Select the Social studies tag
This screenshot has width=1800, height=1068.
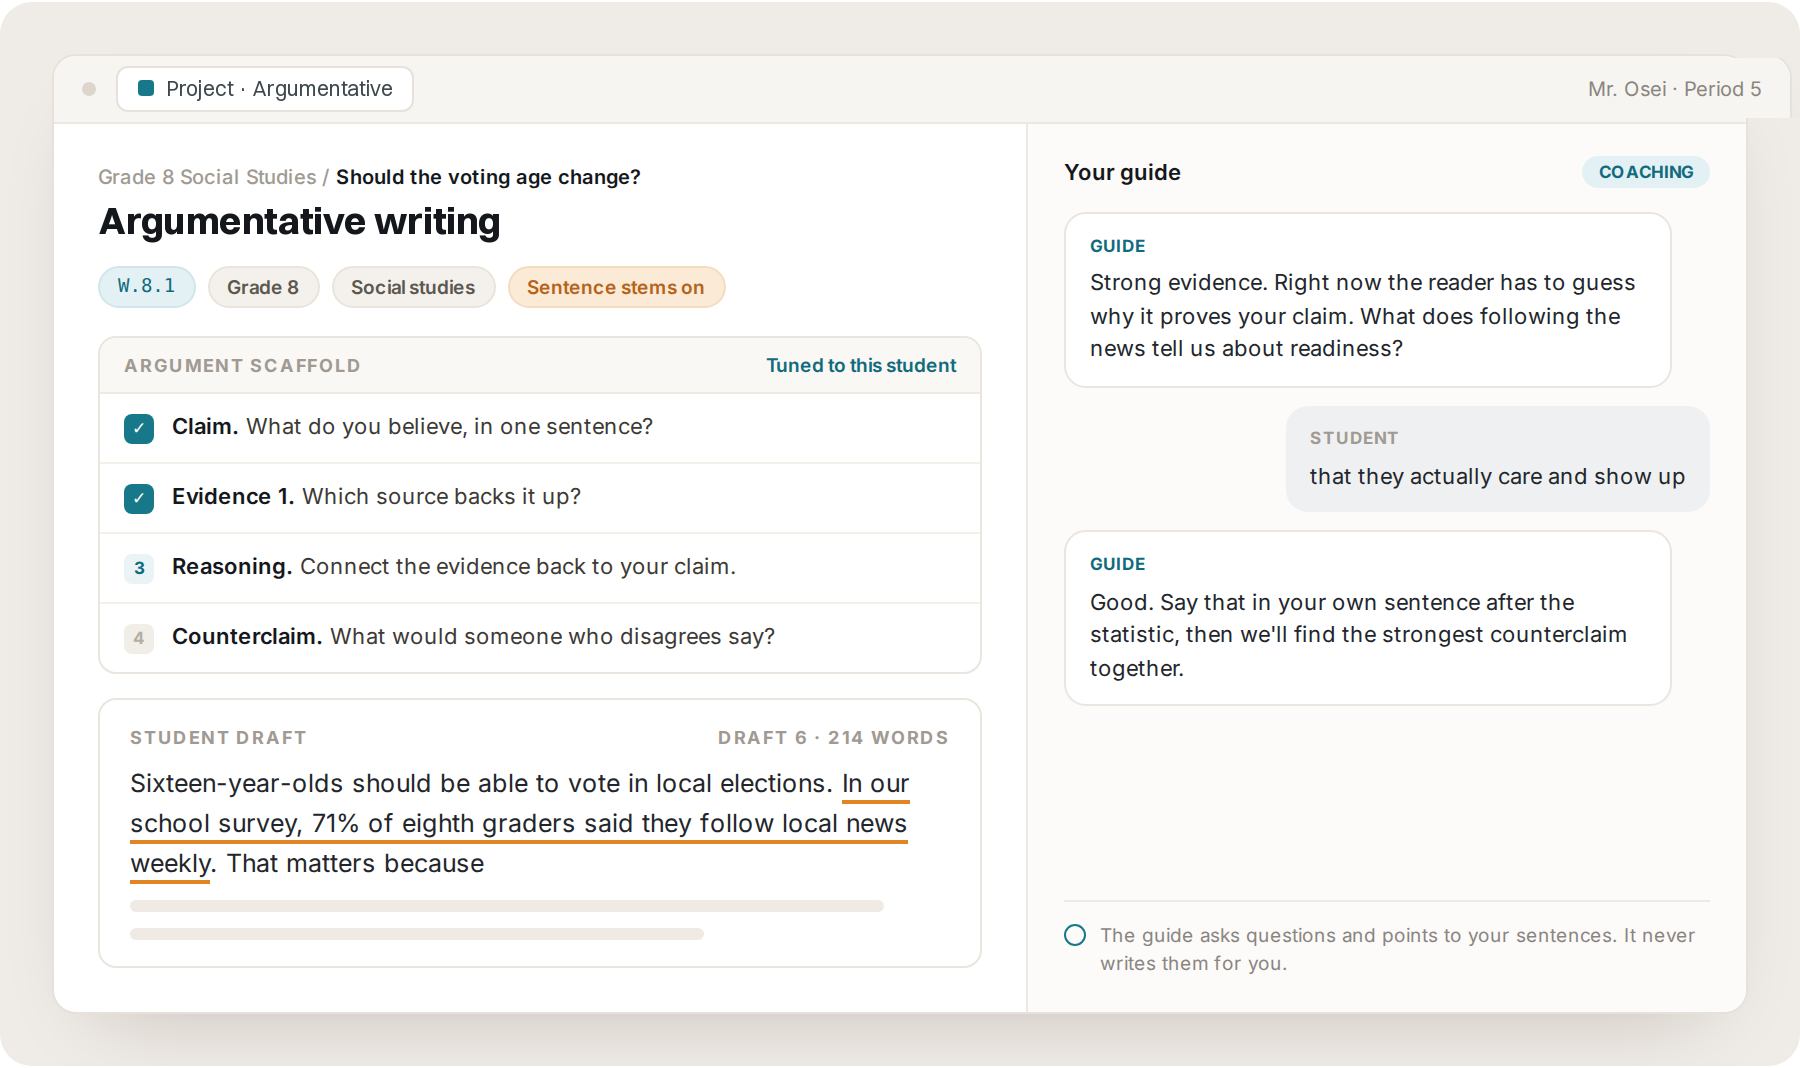[413, 287]
